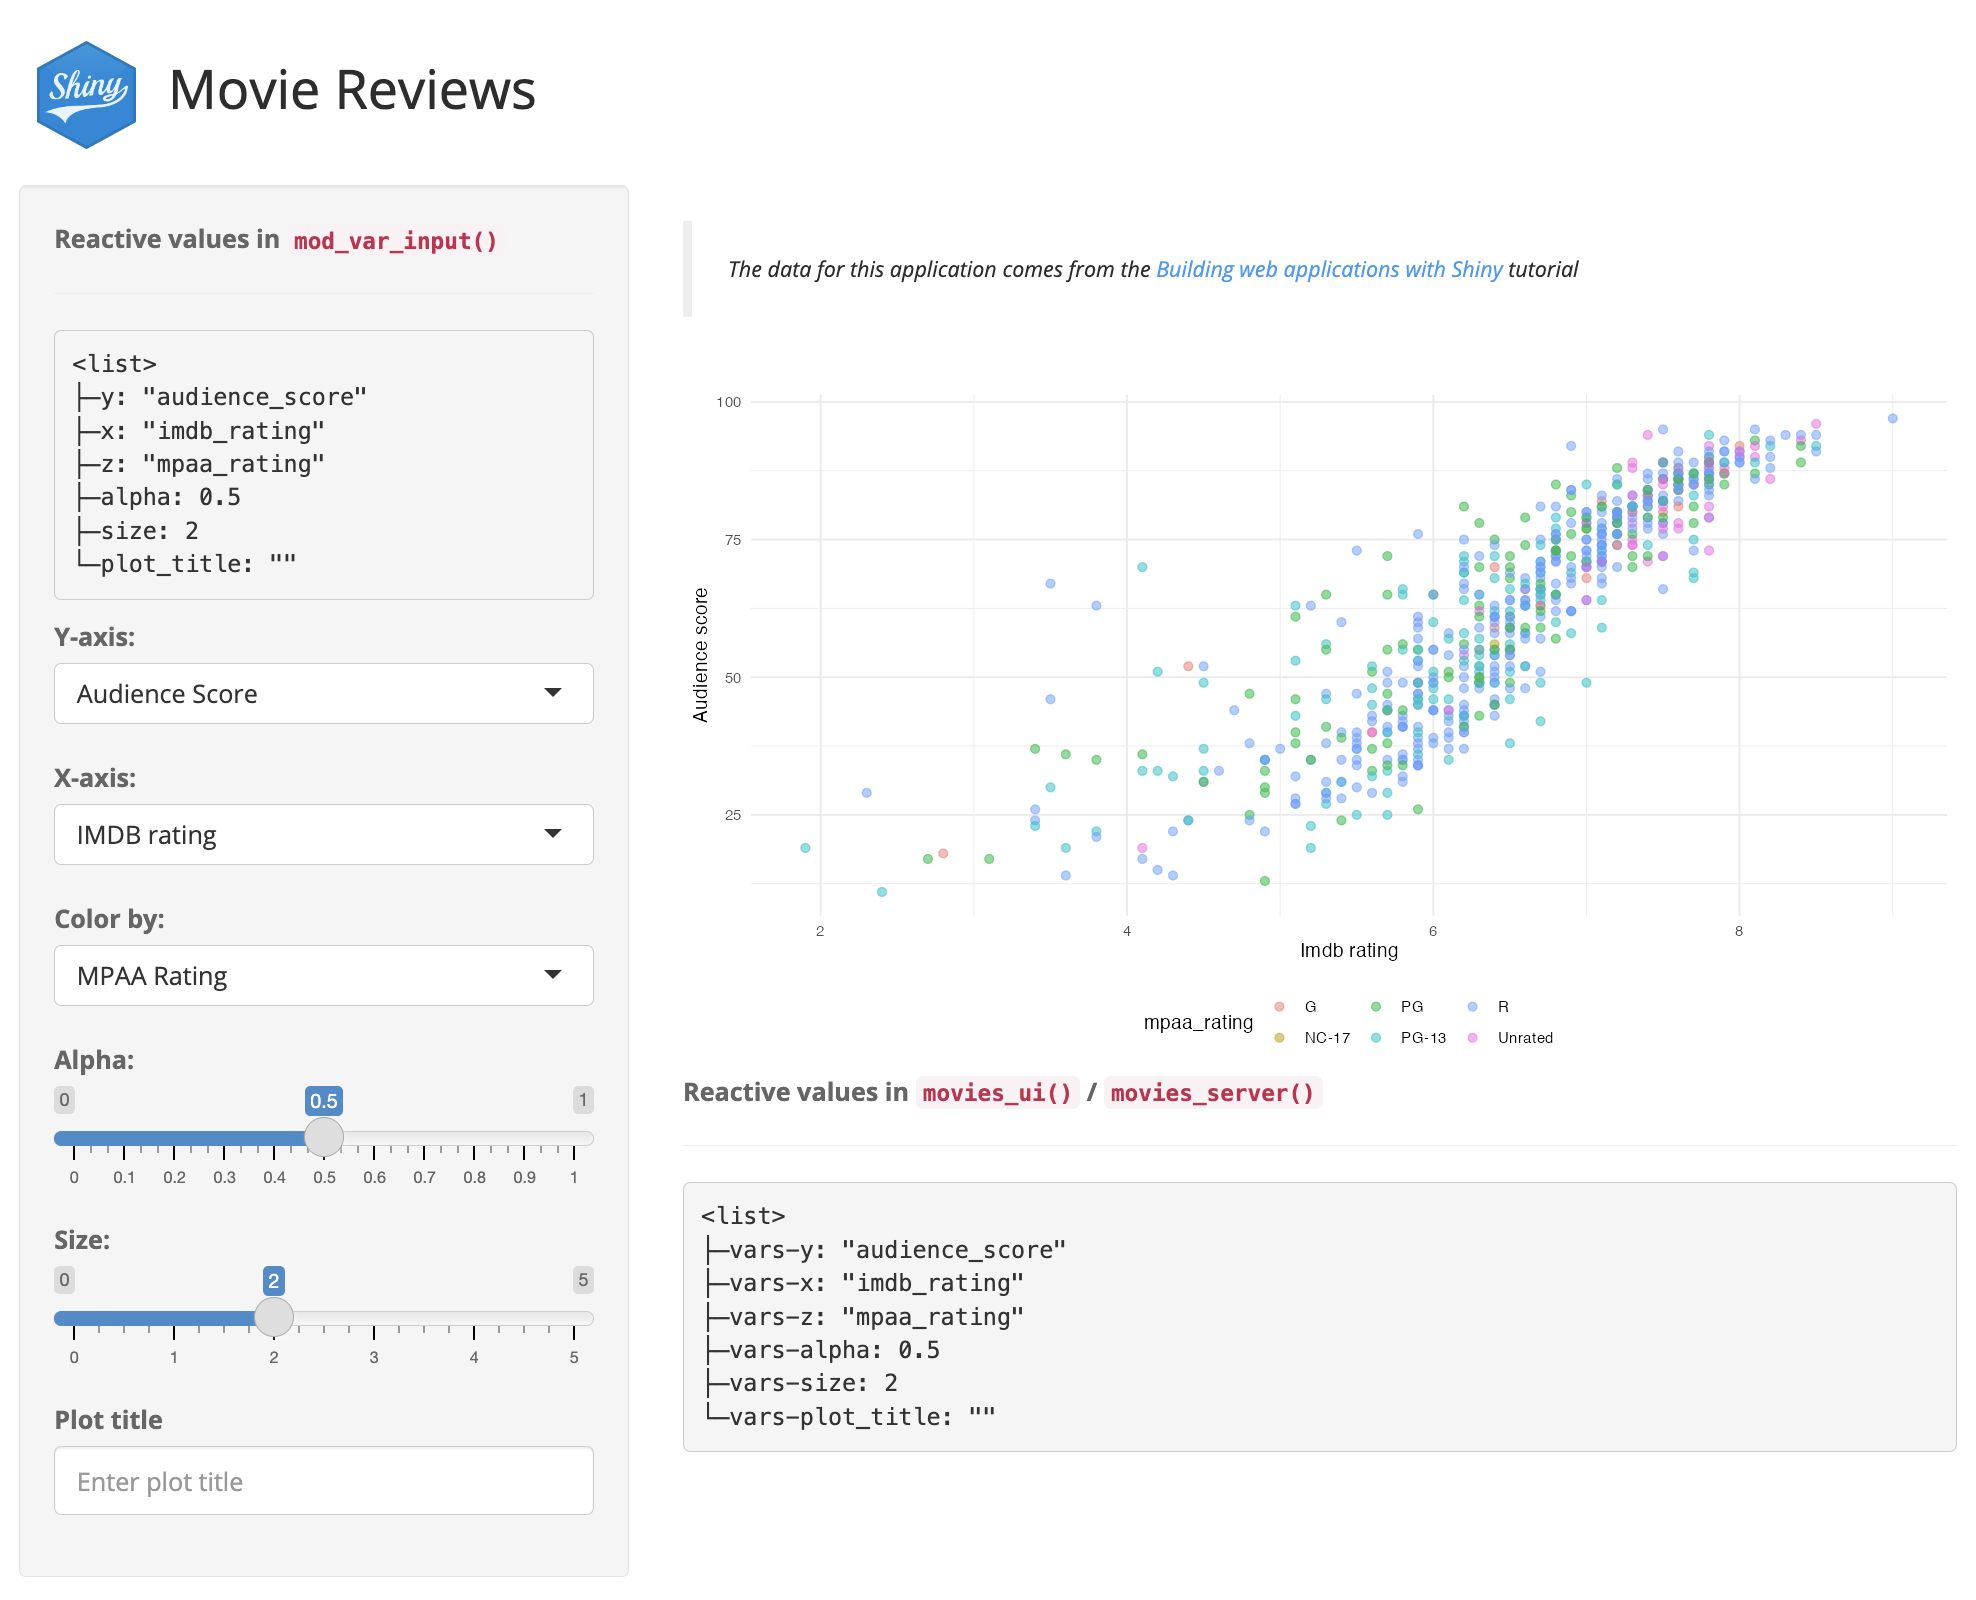This screenshot has height=1600, width=1976.
Task: Click the Unrated legend marker
Action: point(1472,1037)
